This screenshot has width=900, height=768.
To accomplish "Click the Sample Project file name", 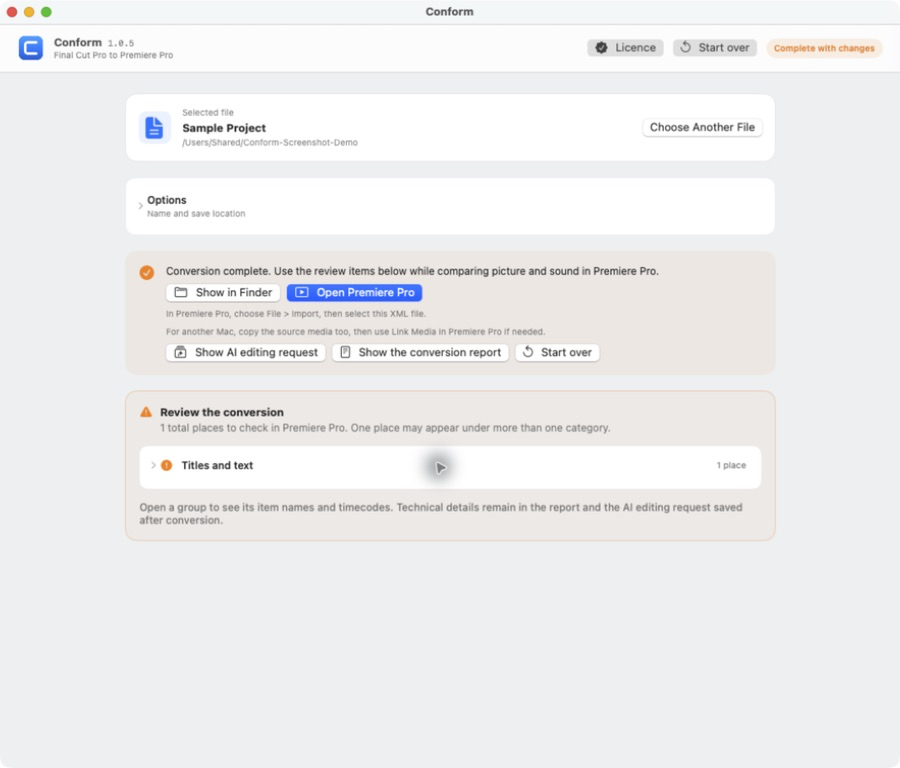I will (x=224, y=128).
